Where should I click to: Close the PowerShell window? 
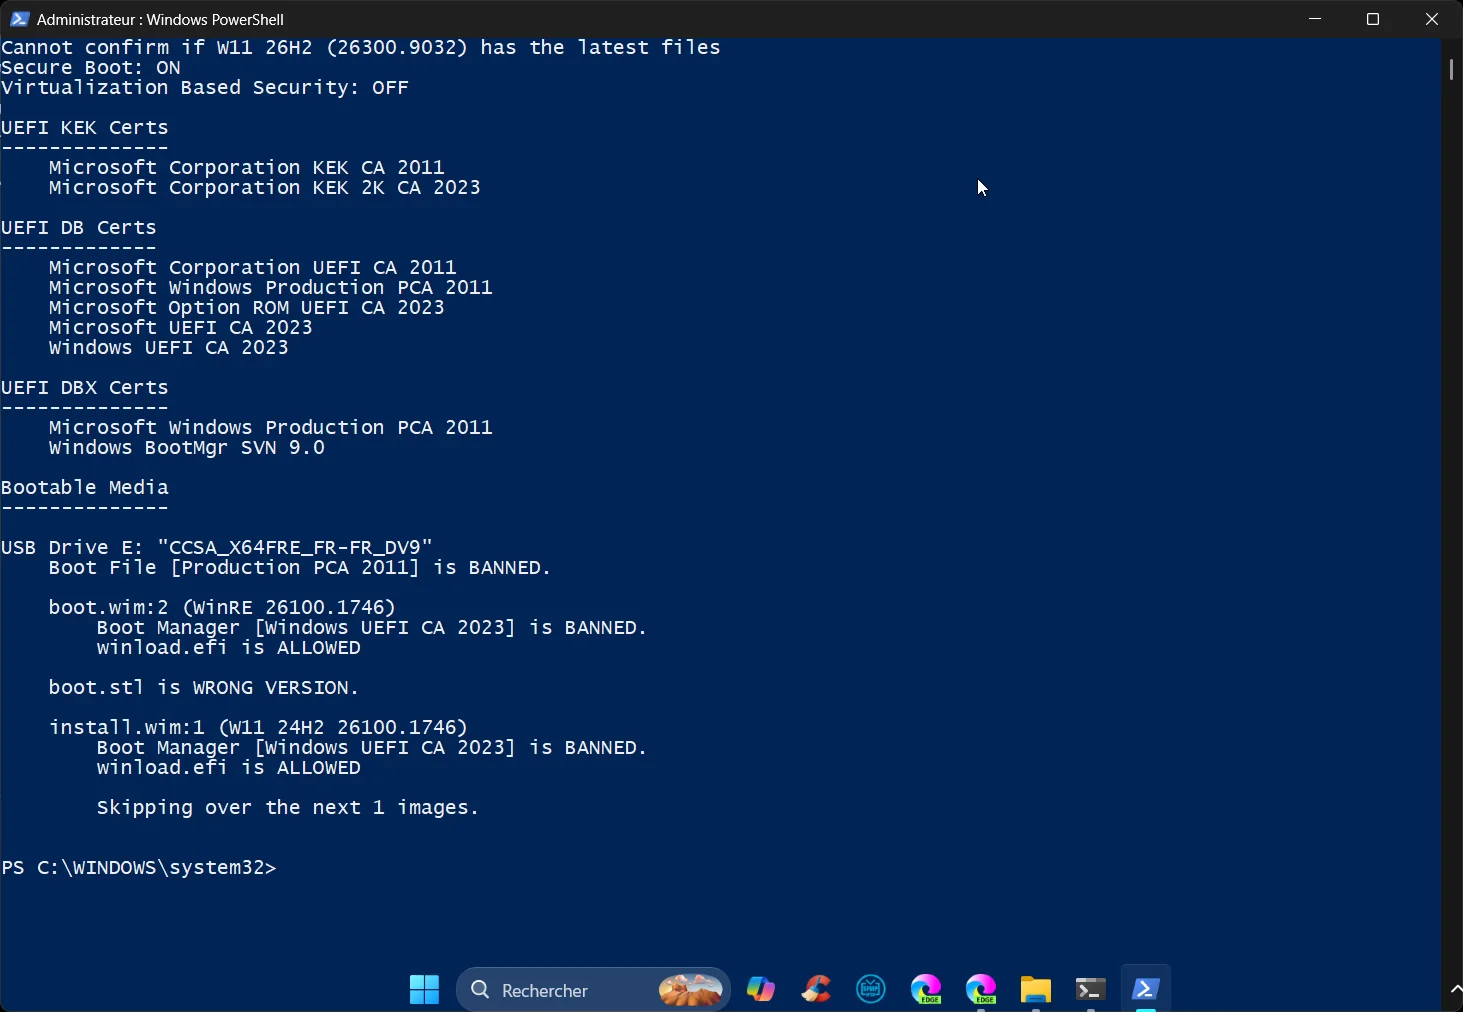(x=1432, y=19)
